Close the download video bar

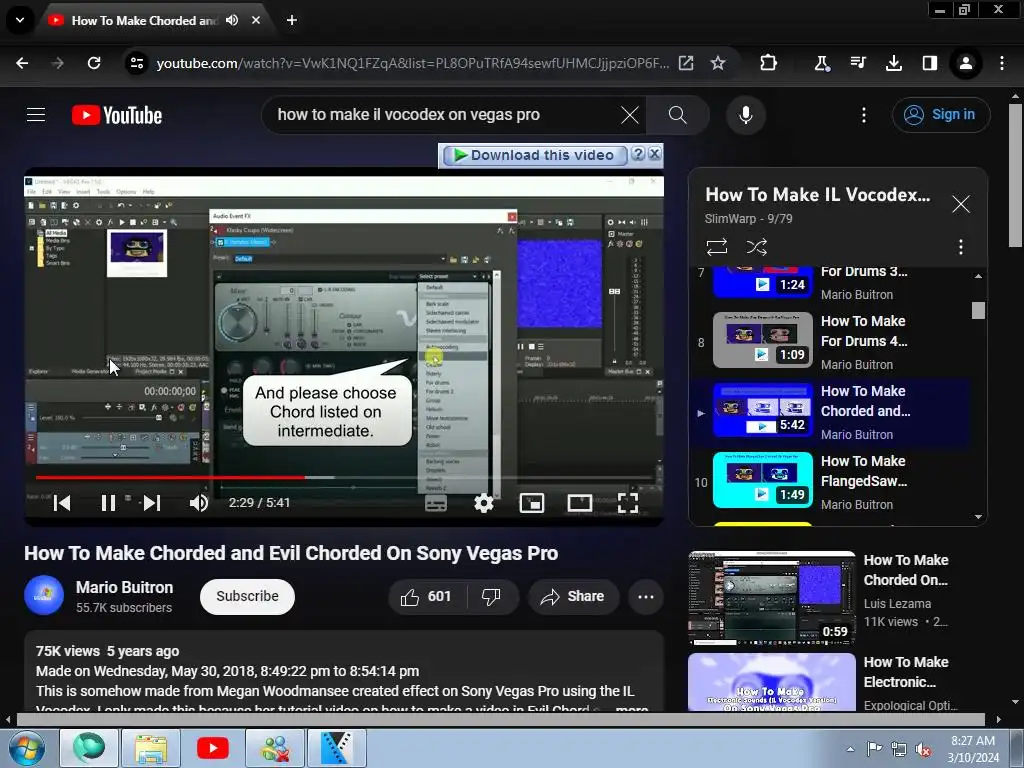[x=654, y=154]
